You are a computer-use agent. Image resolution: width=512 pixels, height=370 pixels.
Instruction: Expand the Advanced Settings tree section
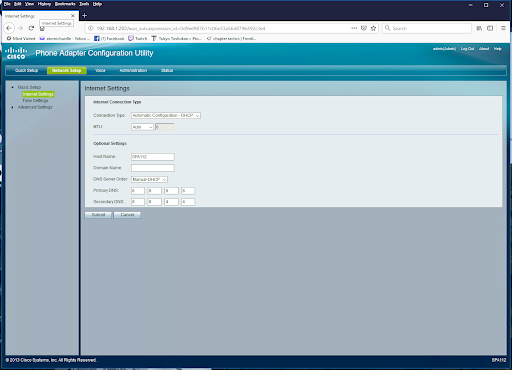click(13, 107)
